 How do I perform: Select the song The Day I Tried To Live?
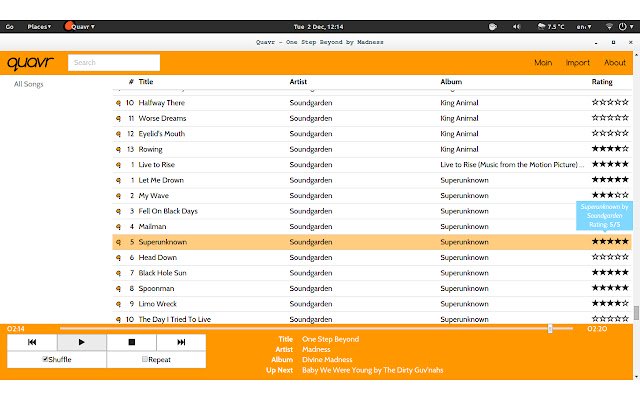[175, 320]
